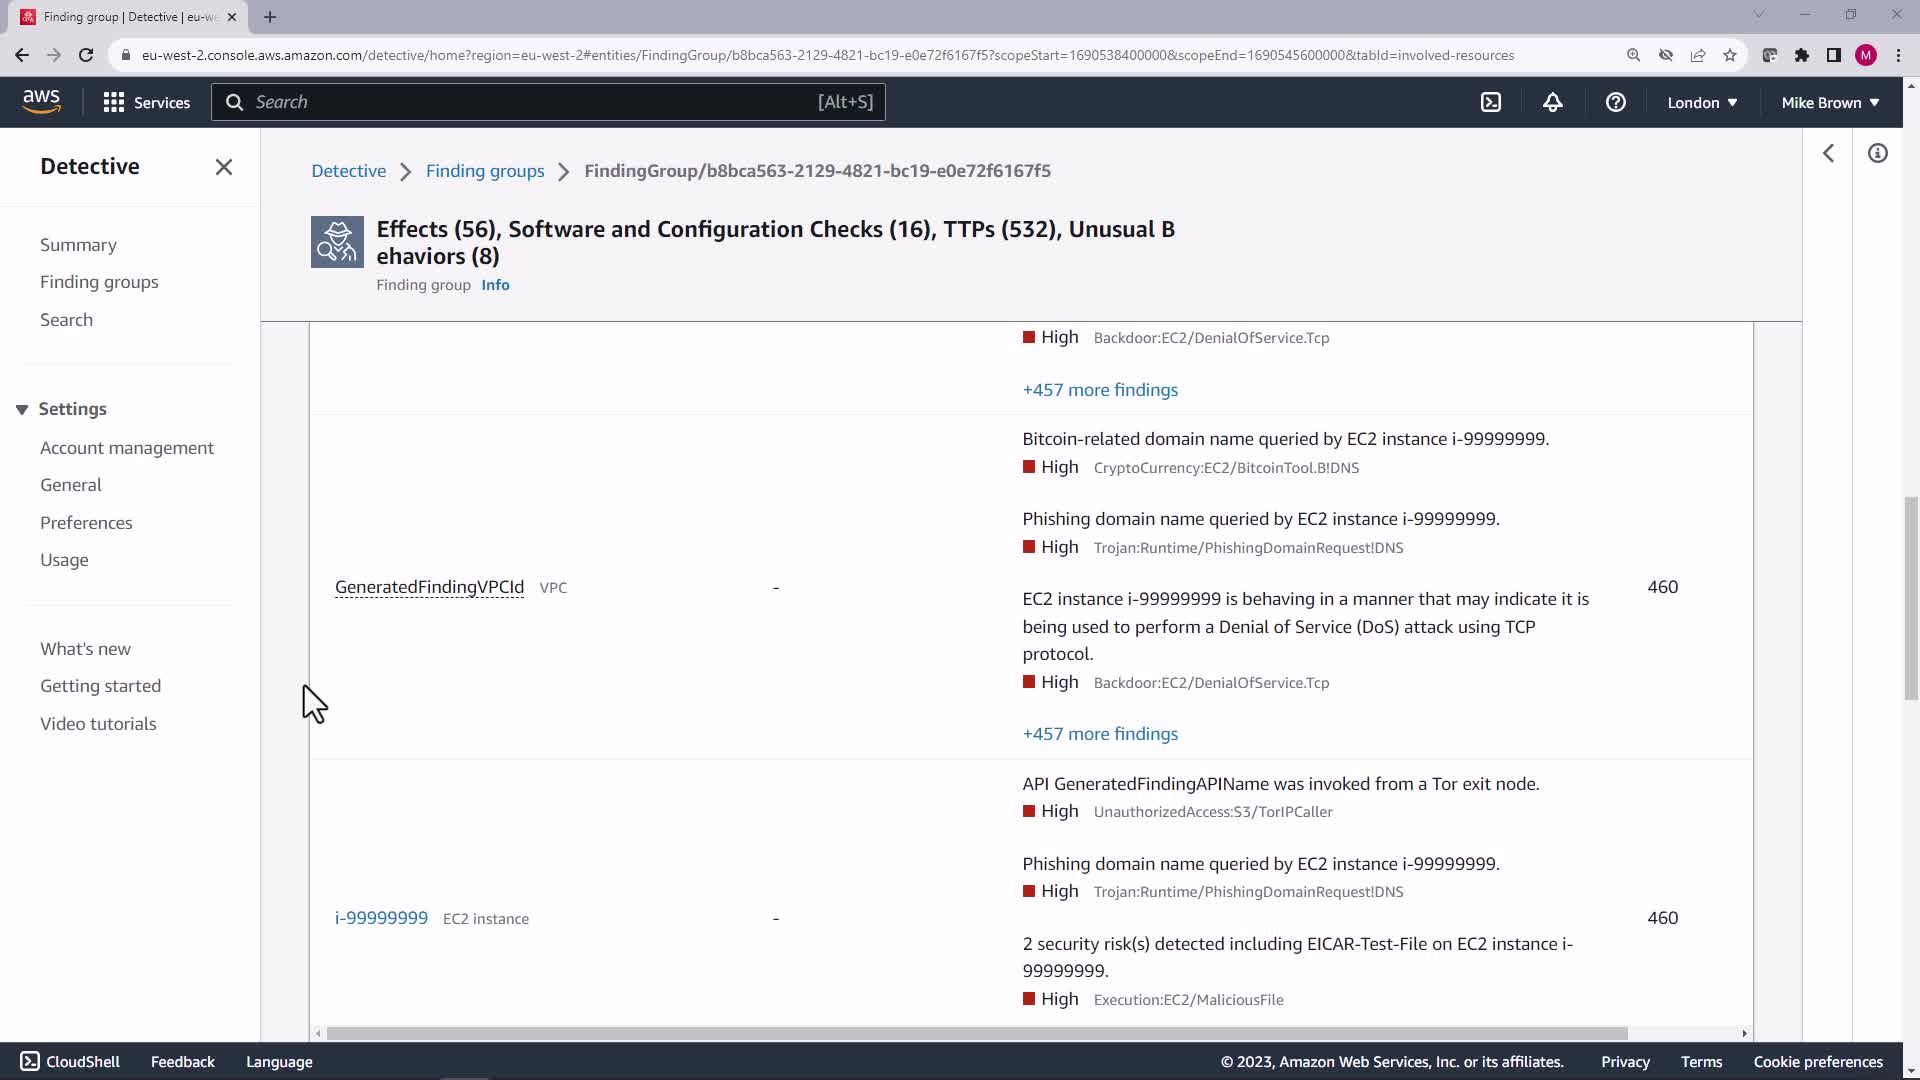Screen dimensions: 1920x1080
Task: Open the i-99999999 EC2 instance link
Action: (381, 918)
